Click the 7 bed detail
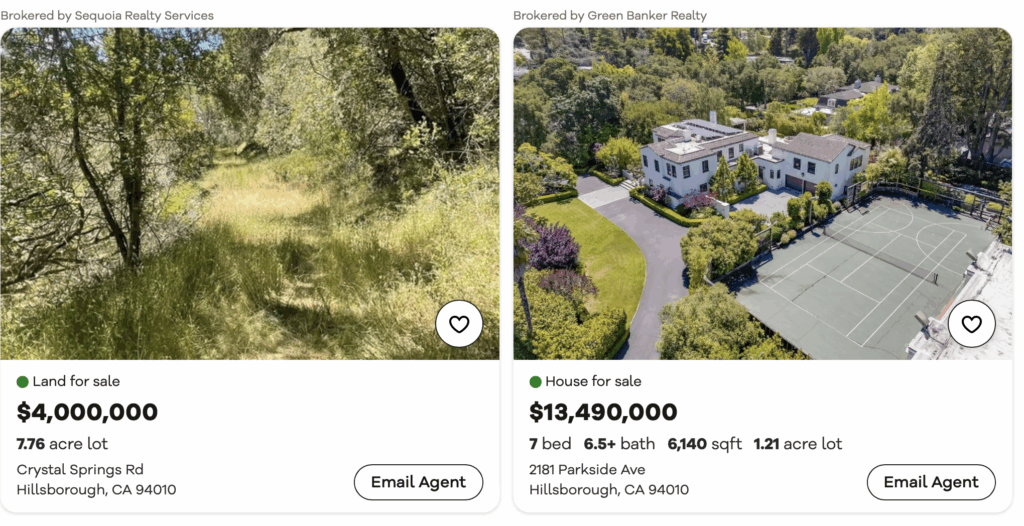Viewport: 1024px width, 526px height. point(550,444)
